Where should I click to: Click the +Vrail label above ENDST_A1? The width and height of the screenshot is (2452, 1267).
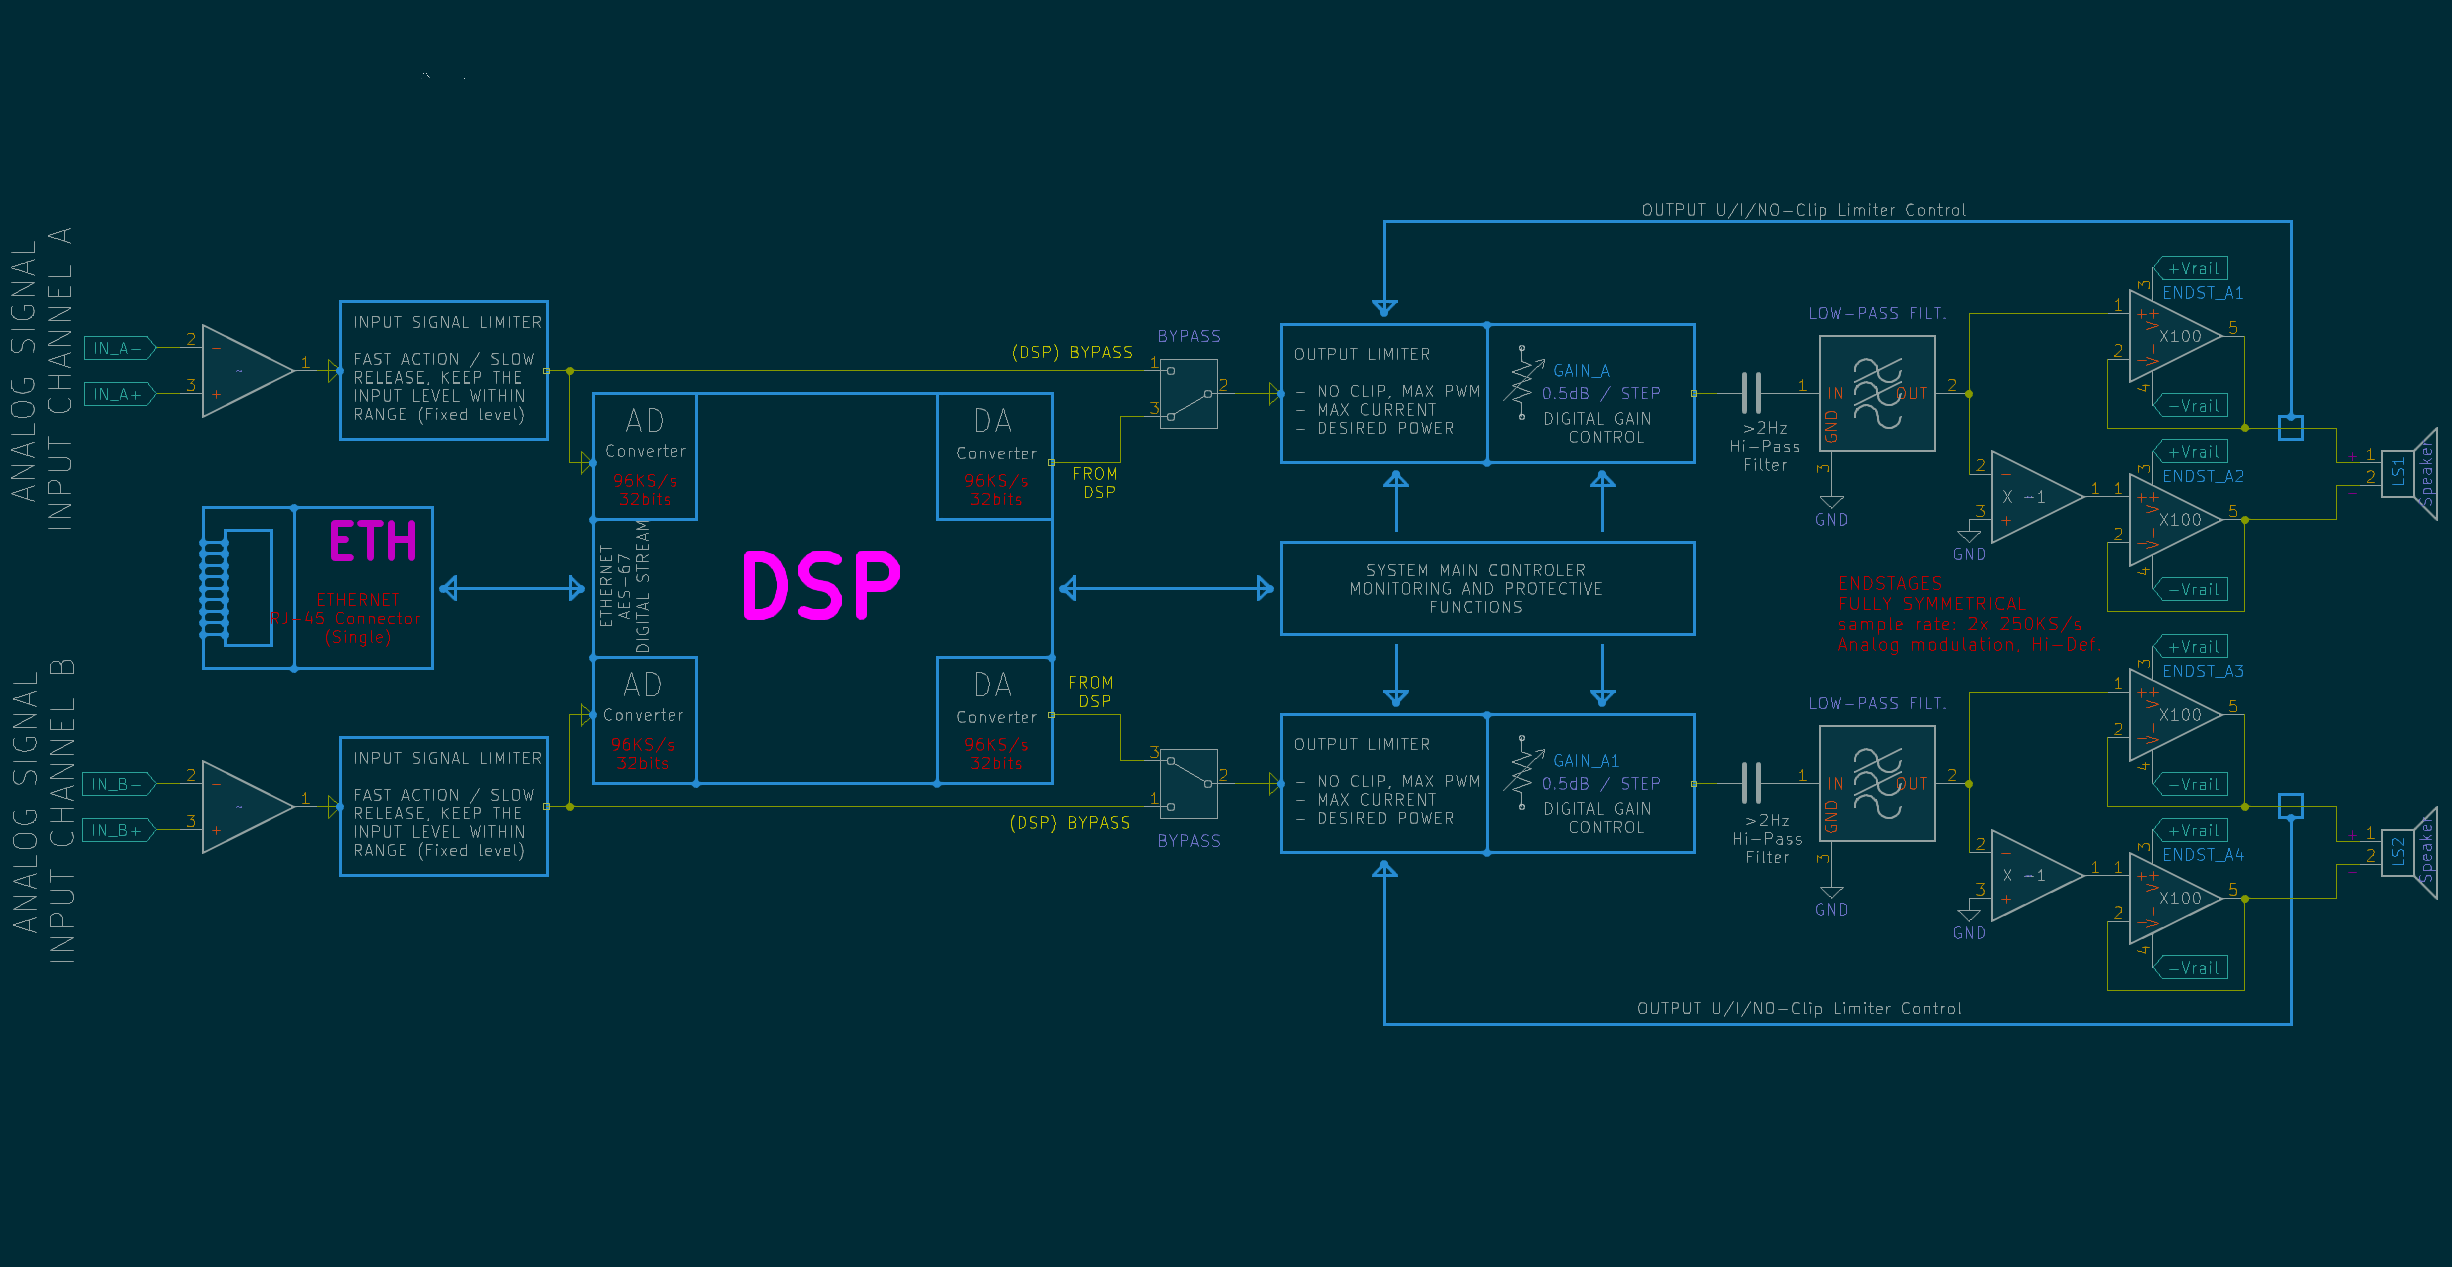(2191, 268)
